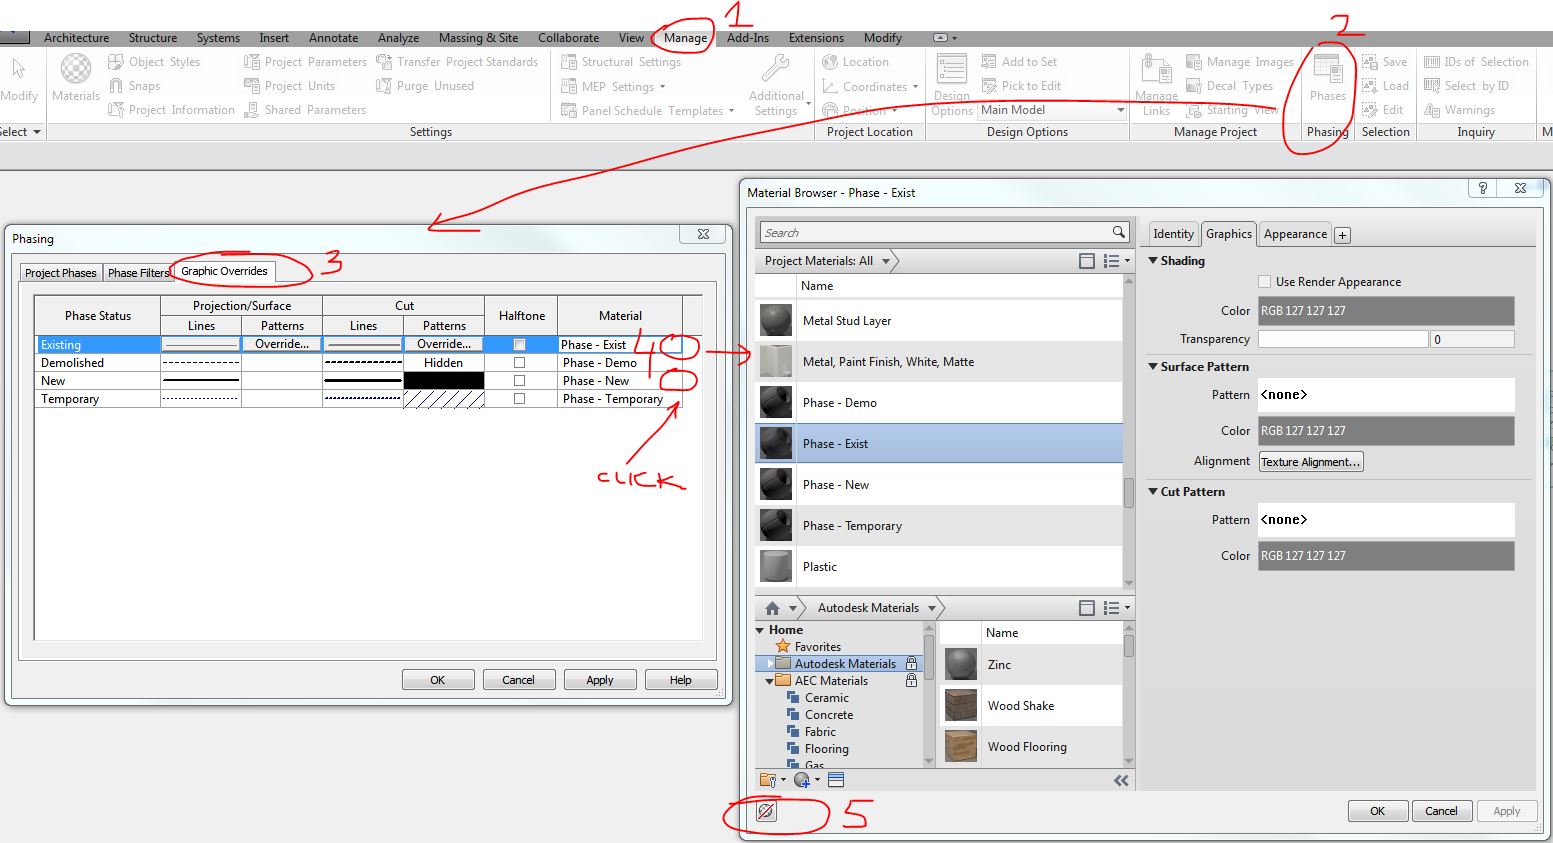Collapse the library panel with the double-chevron
The image size is (1553, 843).
[x=1121, y=780]
